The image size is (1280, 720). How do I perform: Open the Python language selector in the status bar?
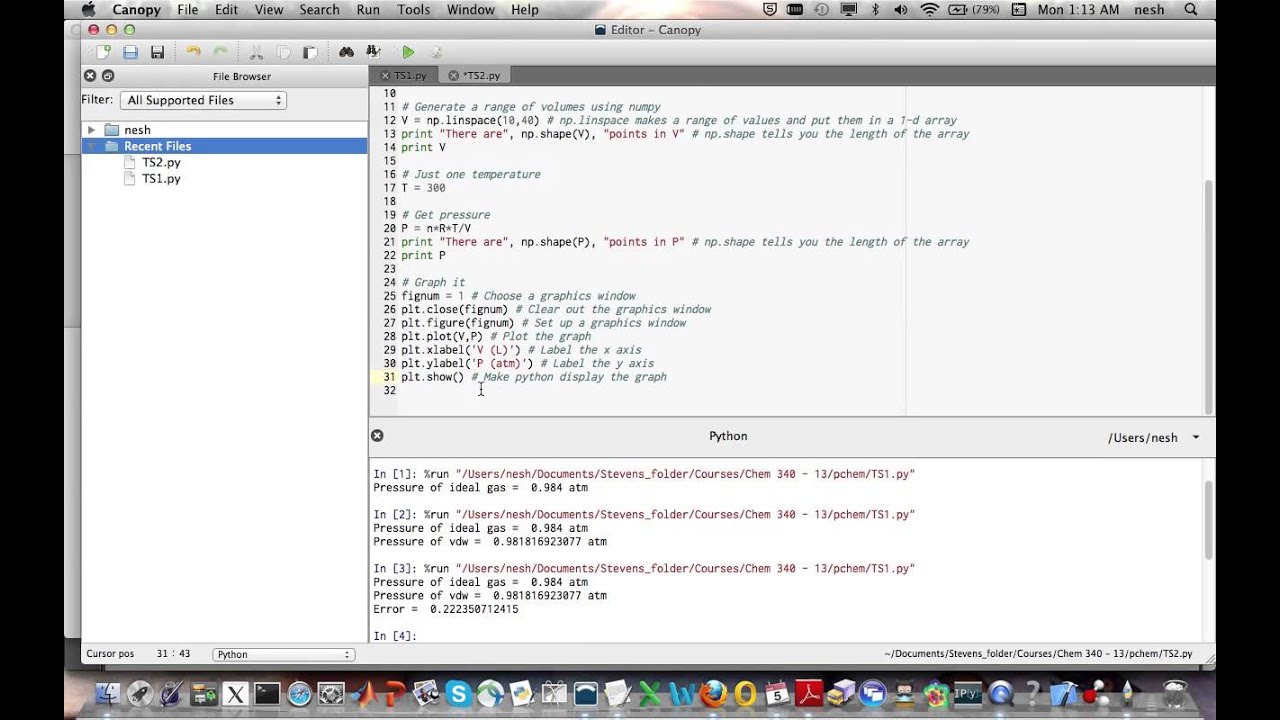coord(283,654)
